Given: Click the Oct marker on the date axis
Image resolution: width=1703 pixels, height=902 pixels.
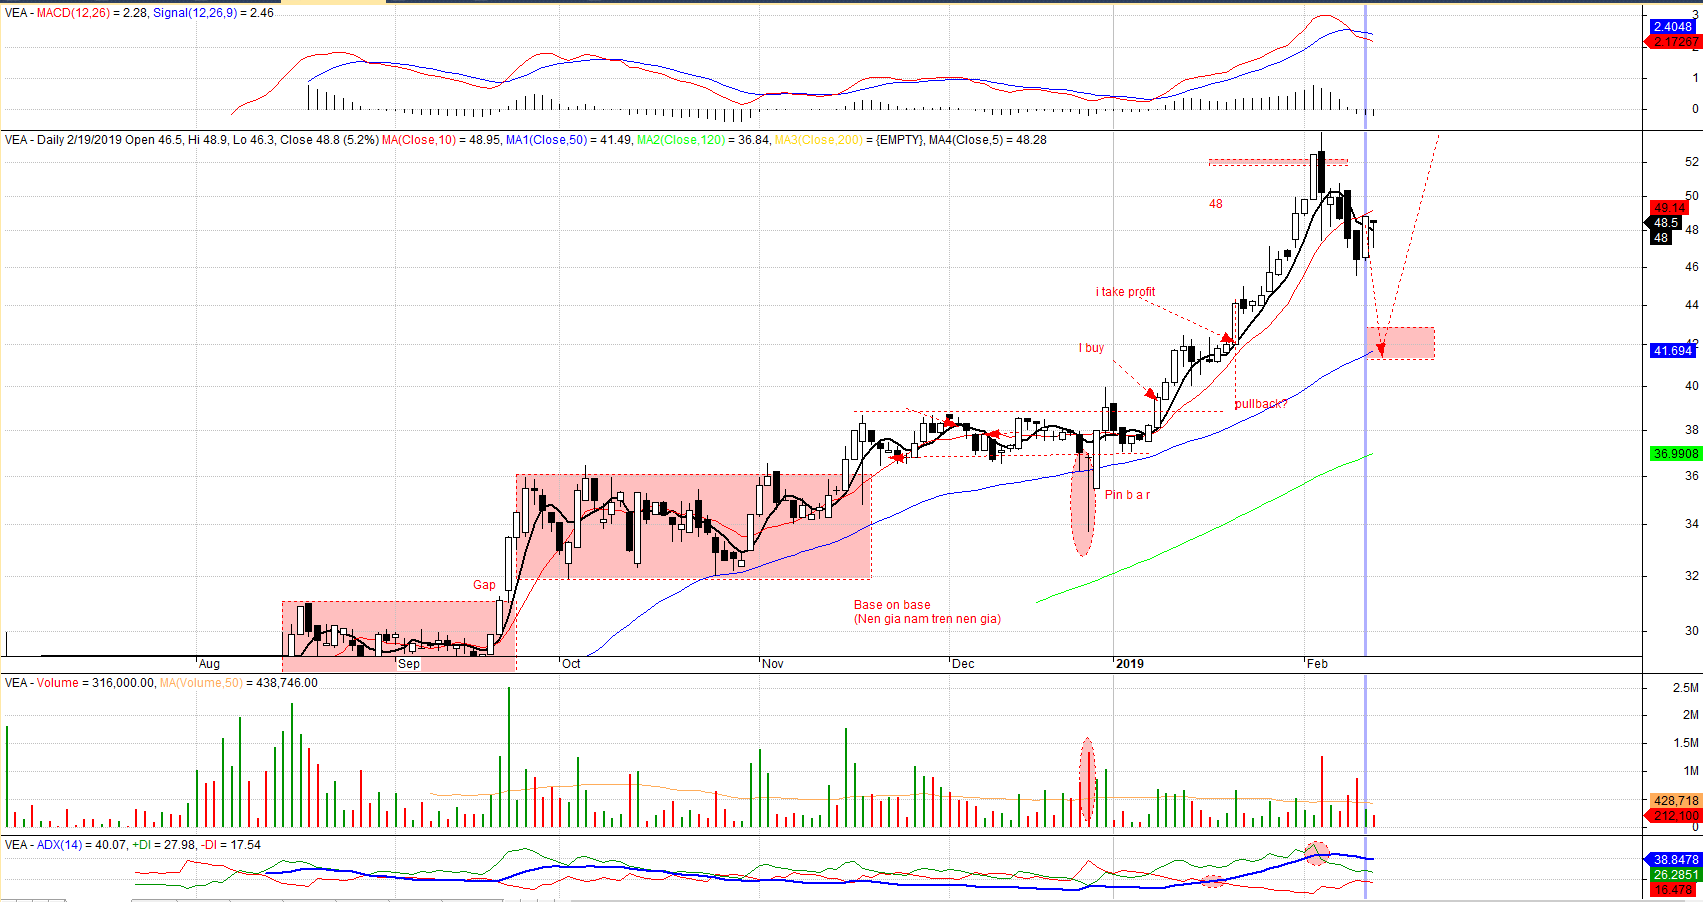Looking at the screenshot, I should tap(571, 664).
